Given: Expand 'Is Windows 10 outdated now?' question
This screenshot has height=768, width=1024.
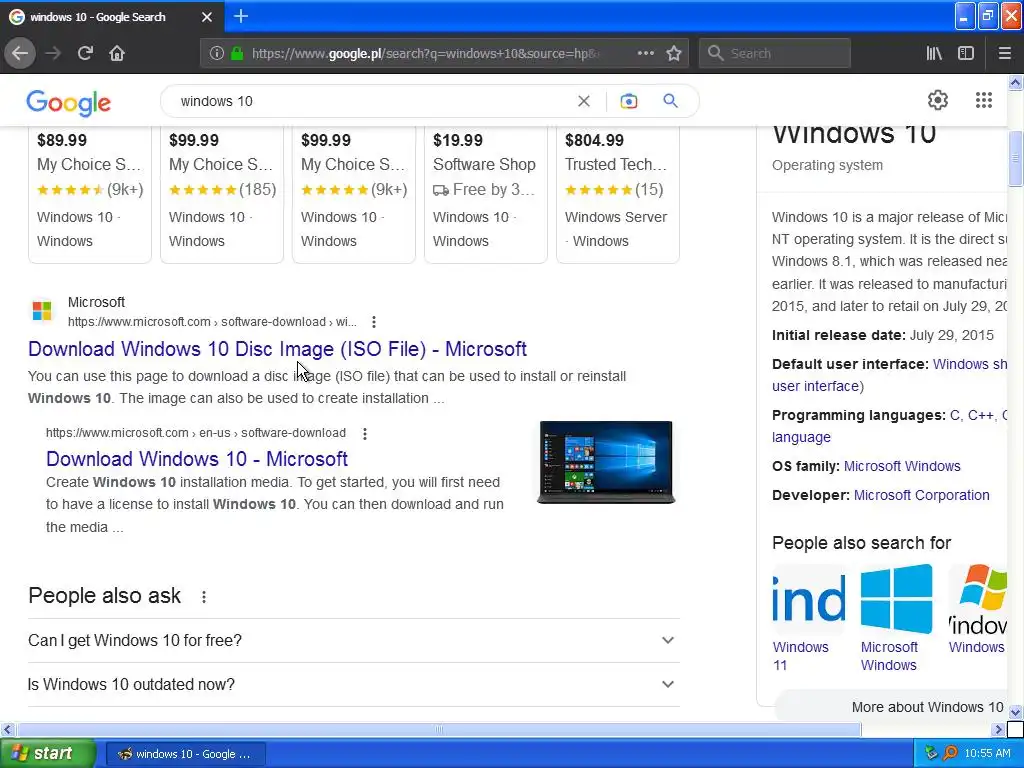Looking at the screenshot, I should tap(353, 684).
